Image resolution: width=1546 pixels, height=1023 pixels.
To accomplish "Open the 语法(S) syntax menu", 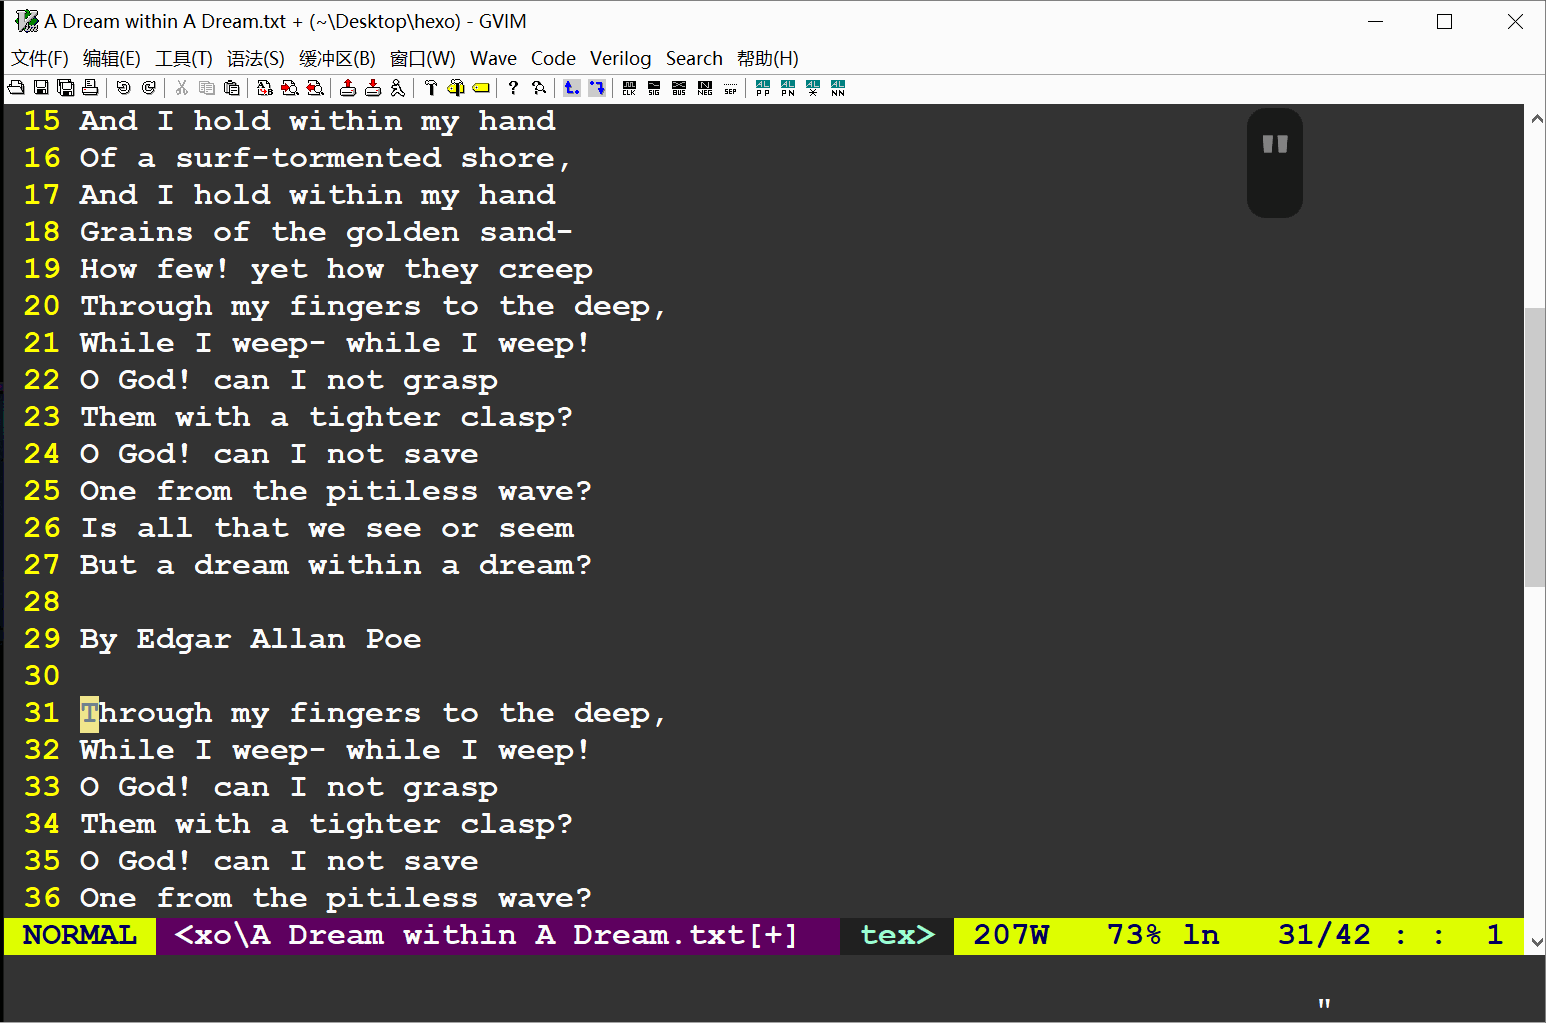I will [255, 59].
